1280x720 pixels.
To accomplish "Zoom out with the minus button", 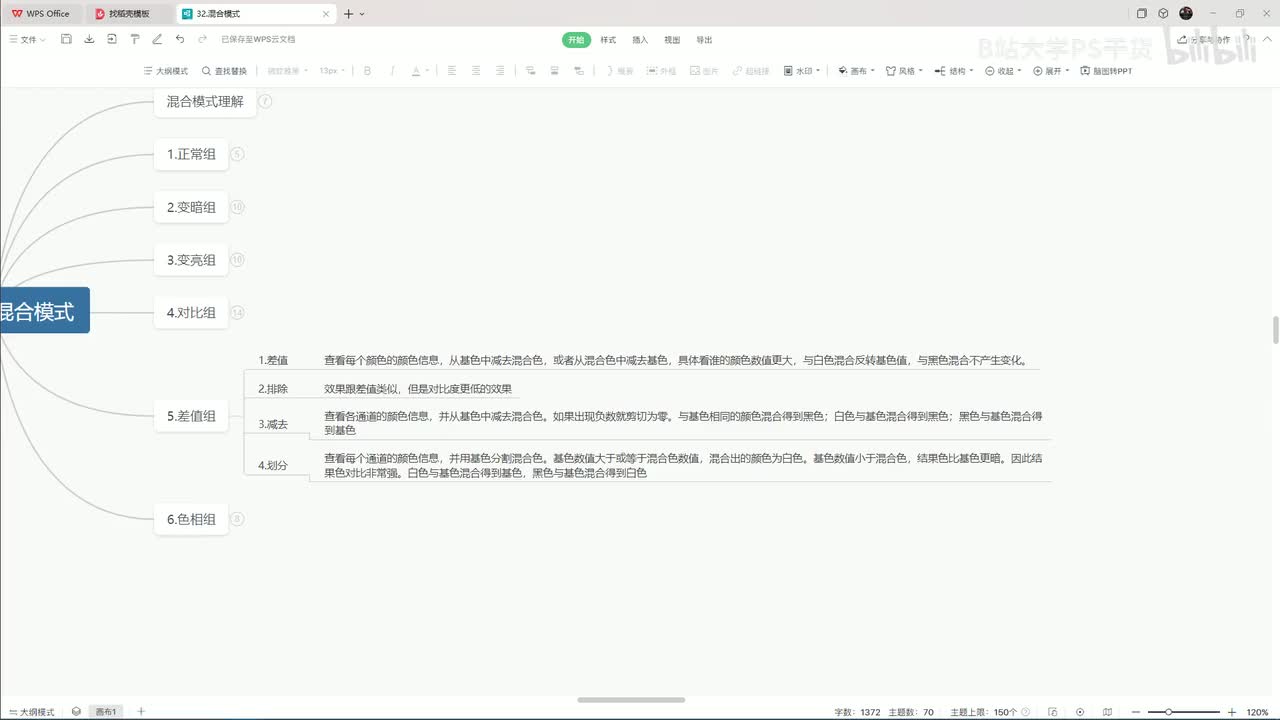I will (1138, 712).
